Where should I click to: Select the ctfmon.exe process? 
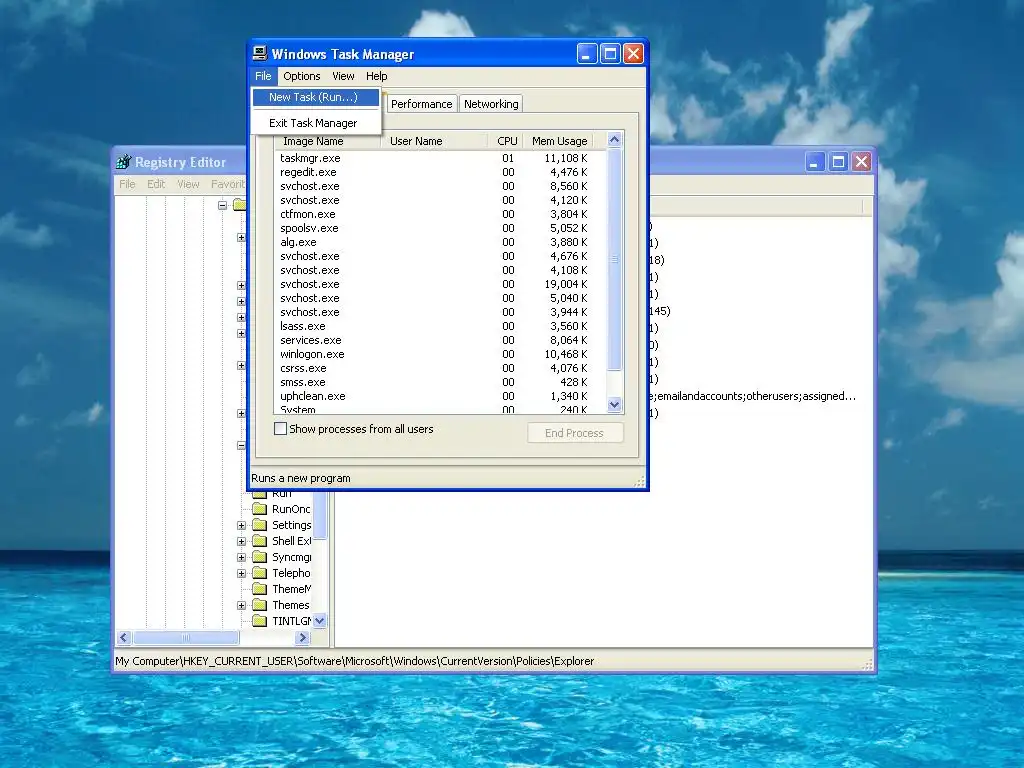[x=308, y=214]
